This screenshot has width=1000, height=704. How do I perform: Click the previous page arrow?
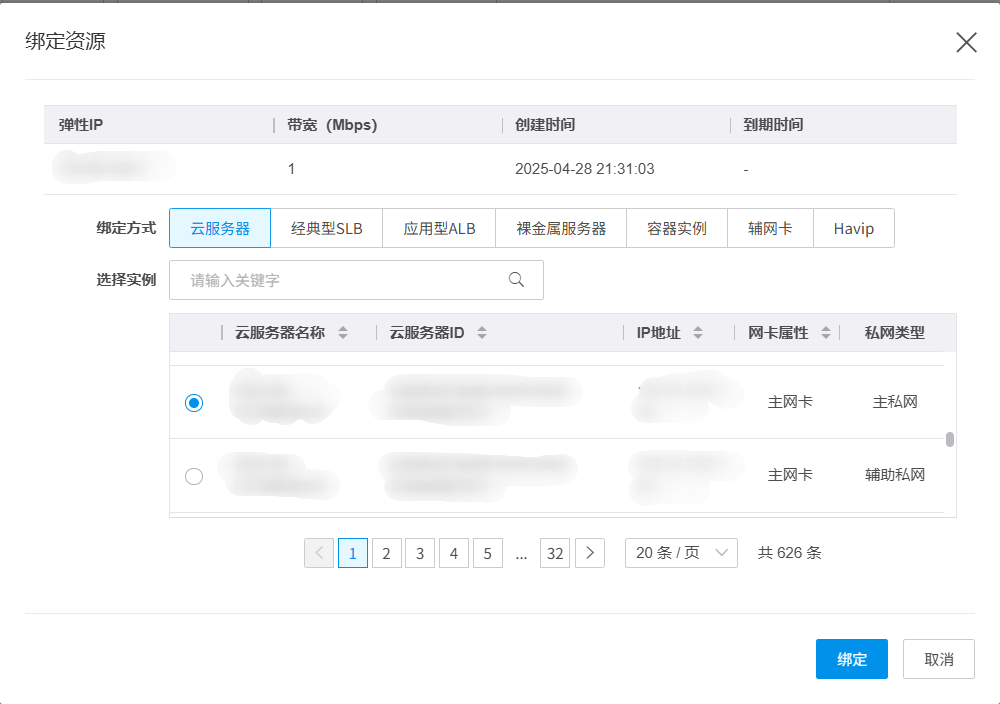point(319,553)
